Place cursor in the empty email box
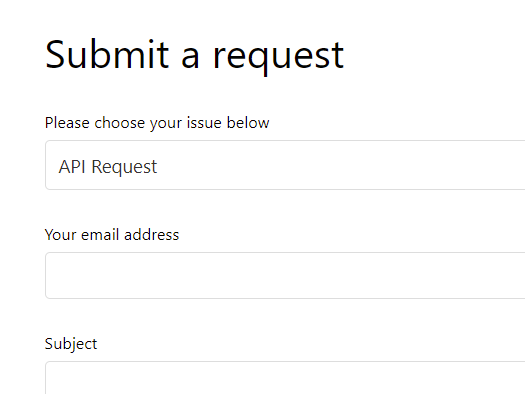This screenshot has width=525, height=394. point(285,275)
